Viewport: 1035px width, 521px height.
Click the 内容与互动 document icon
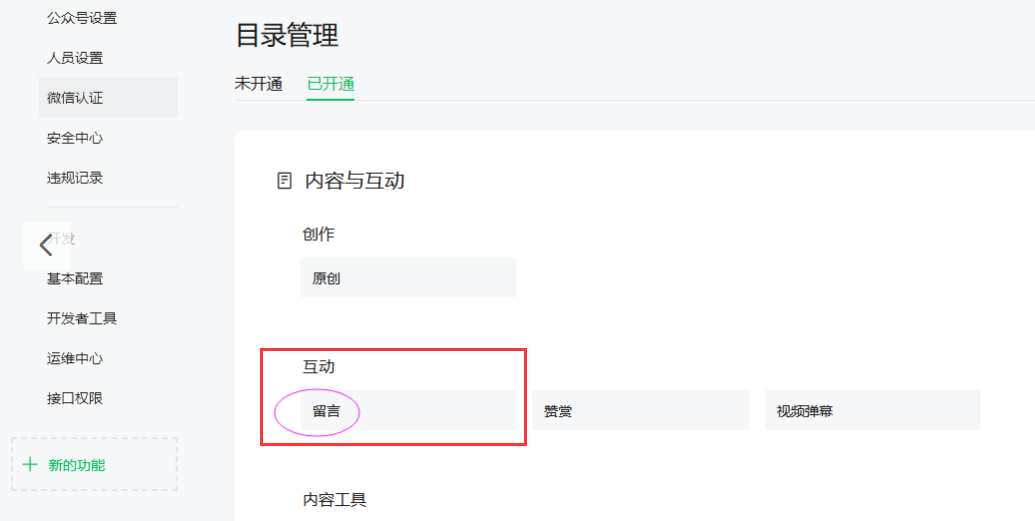[284, 181]
